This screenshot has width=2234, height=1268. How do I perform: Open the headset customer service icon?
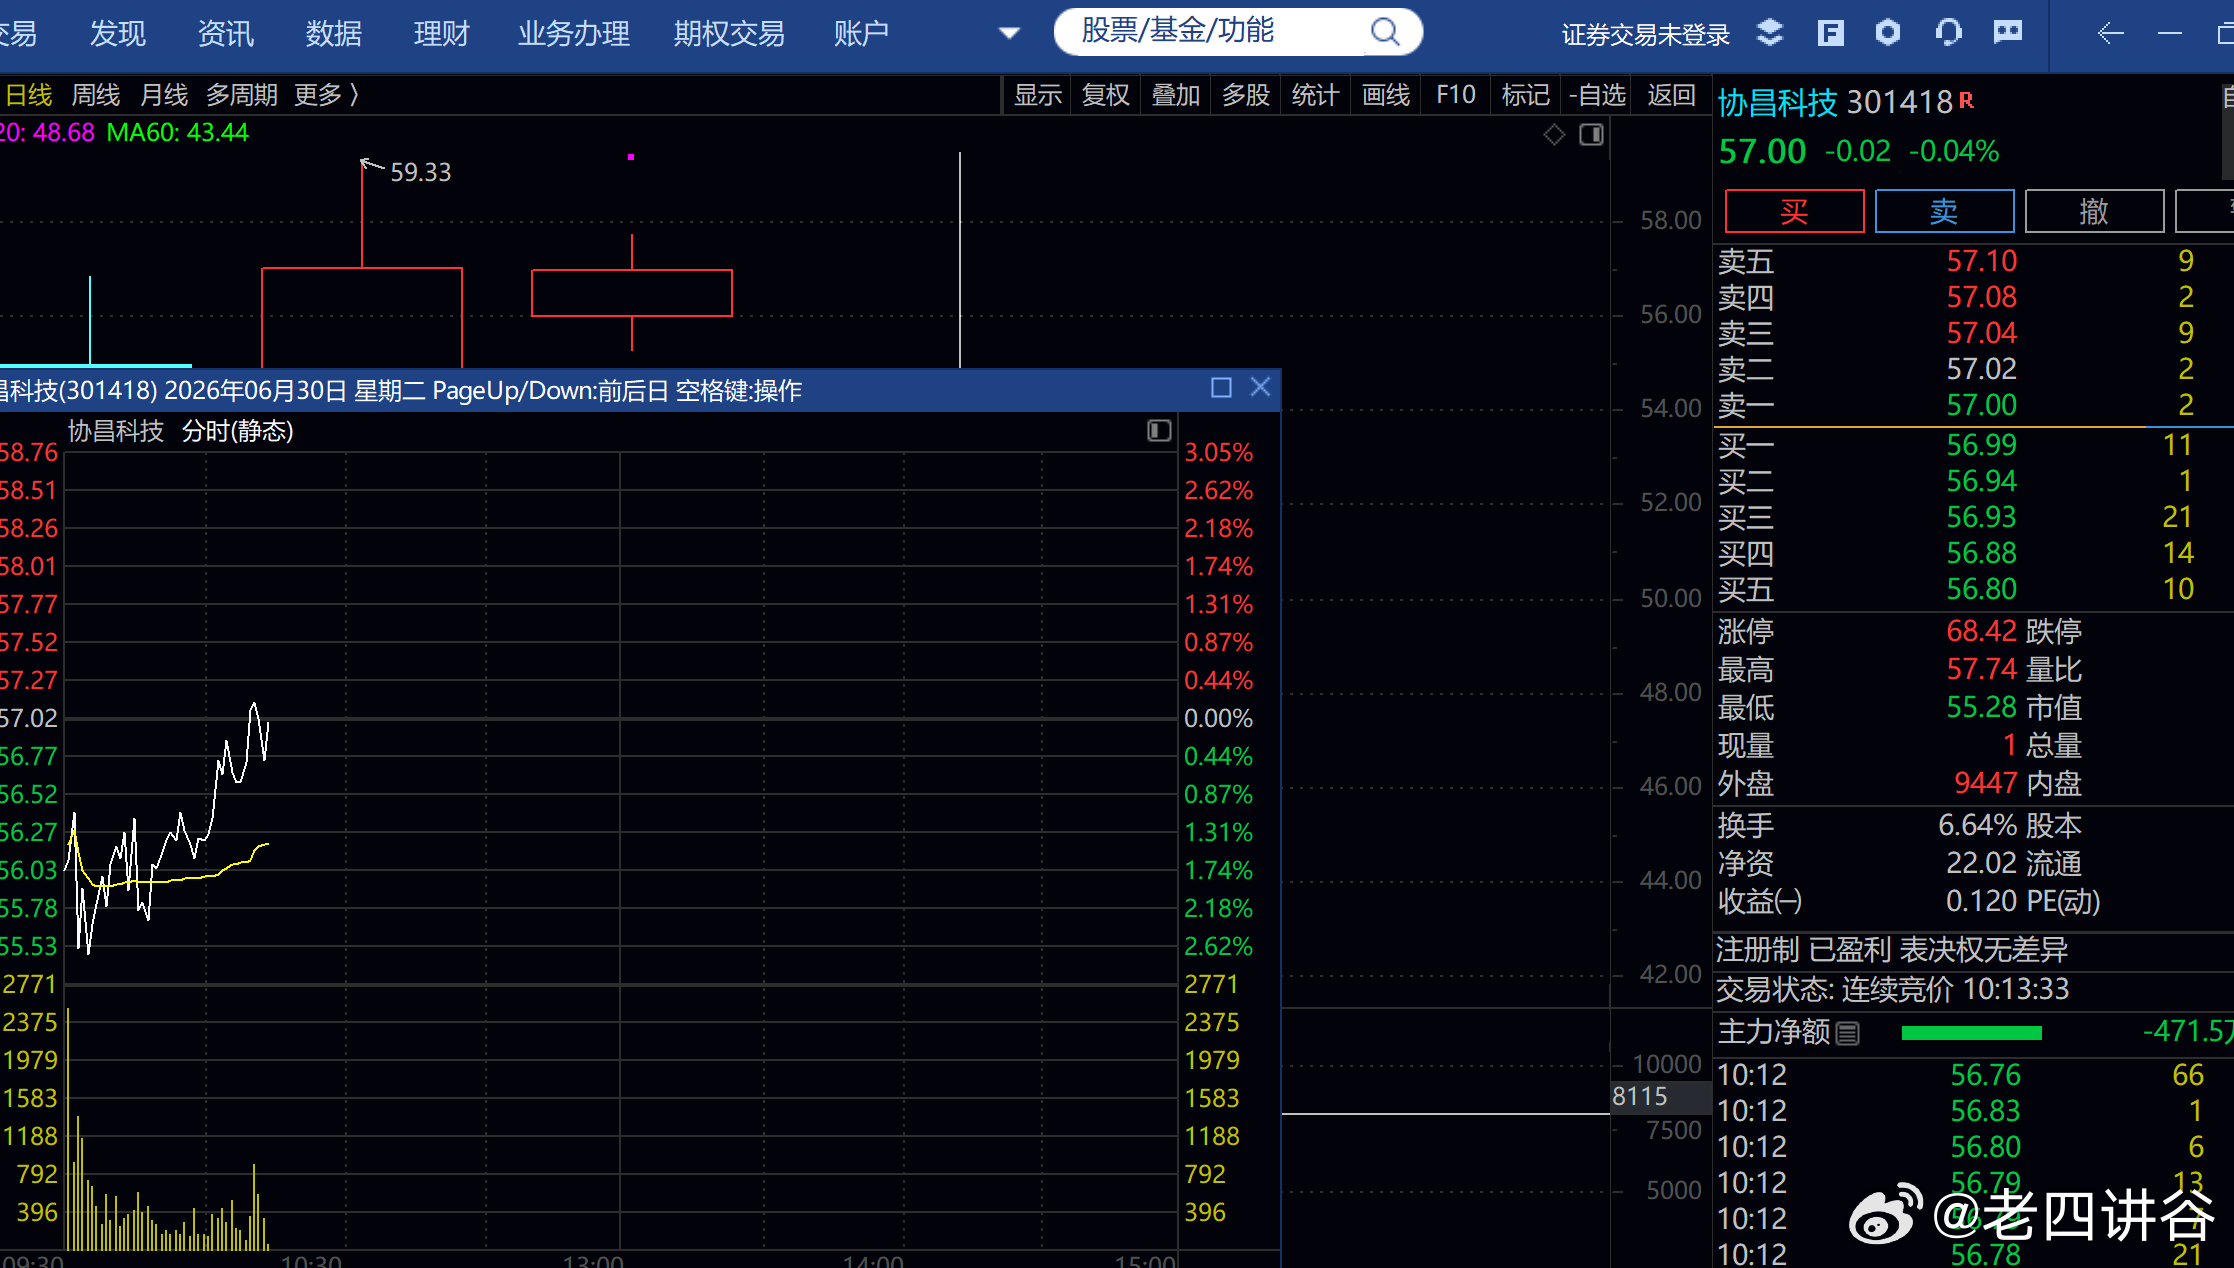point(1948,33)
